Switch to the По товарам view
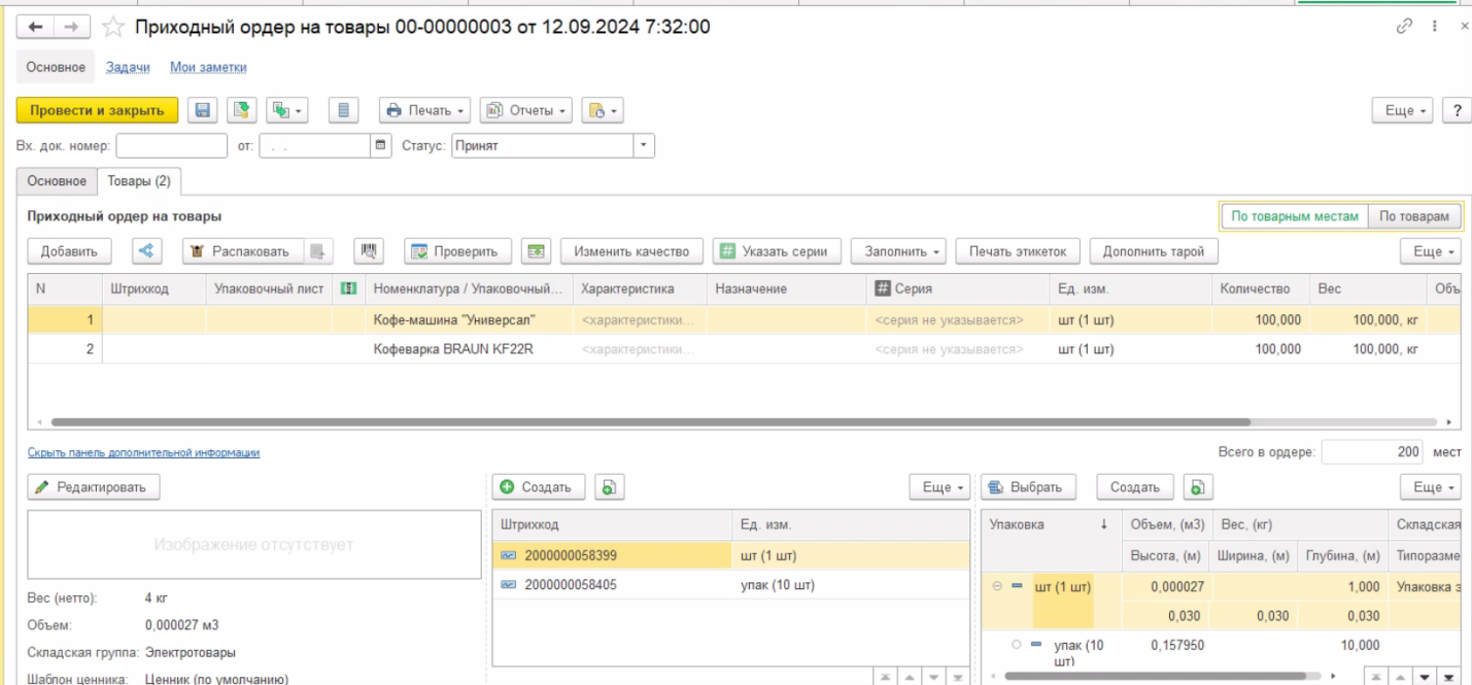 (x=1414, y=216)
